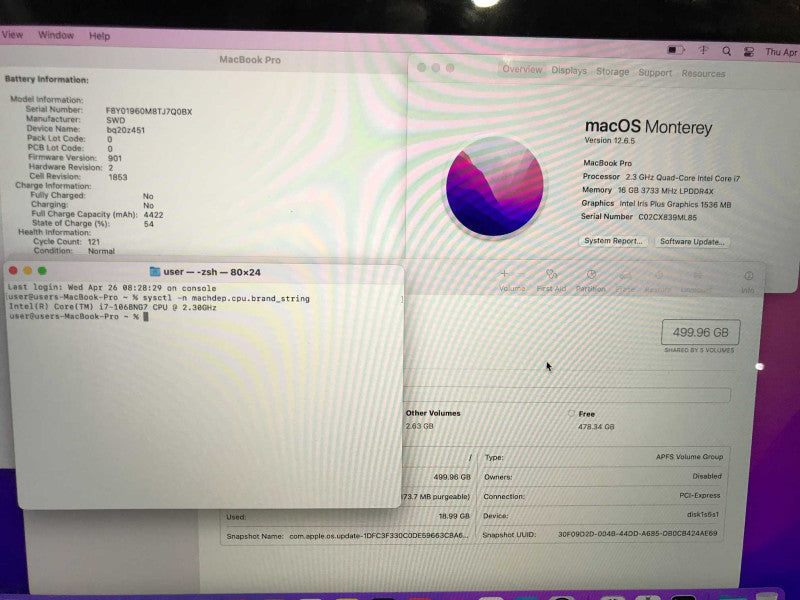
Task: Add a volume with Disk Utility plus icon
Action: (504, 274)
